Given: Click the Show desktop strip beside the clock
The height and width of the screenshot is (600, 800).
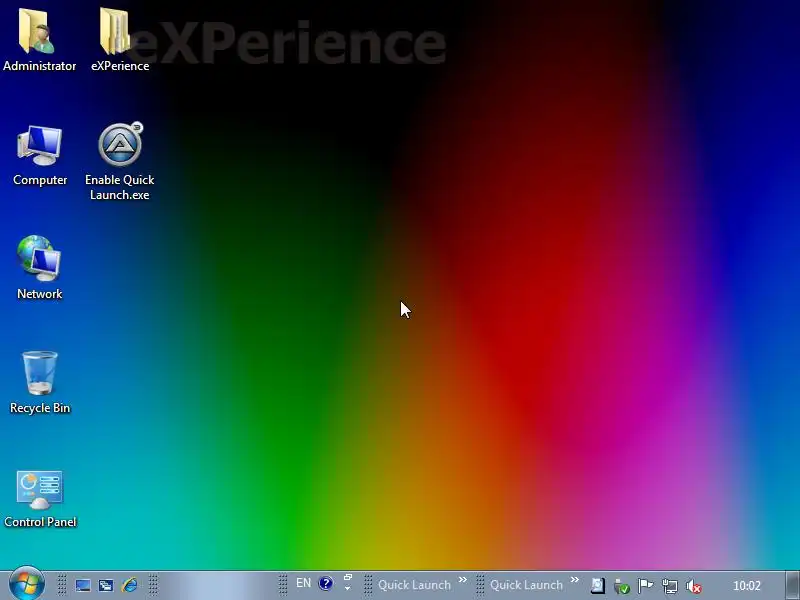Looking at the screenshot, I should click(x=792, y=585).
